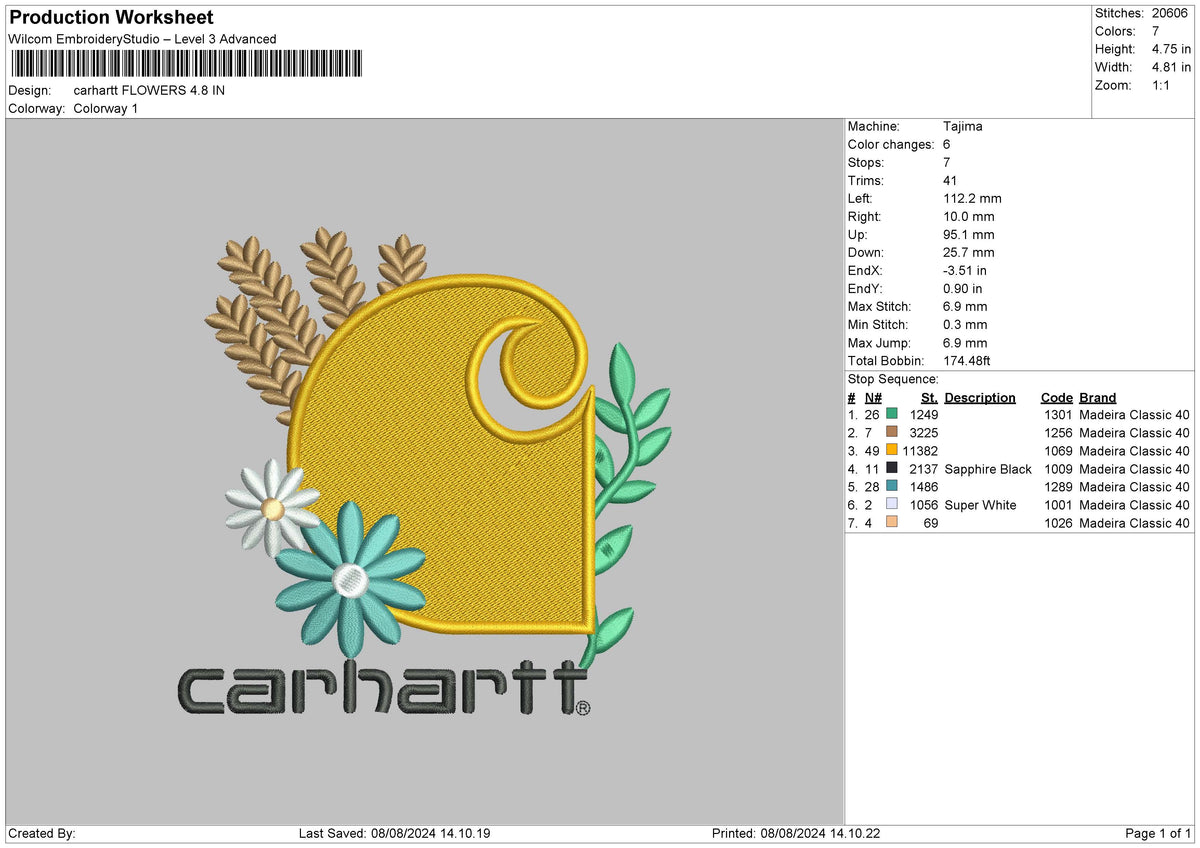Click the Created By footer label
The width and height of the screenshot is (1200, 848).
pyautogui.click(x=42, y=833)
